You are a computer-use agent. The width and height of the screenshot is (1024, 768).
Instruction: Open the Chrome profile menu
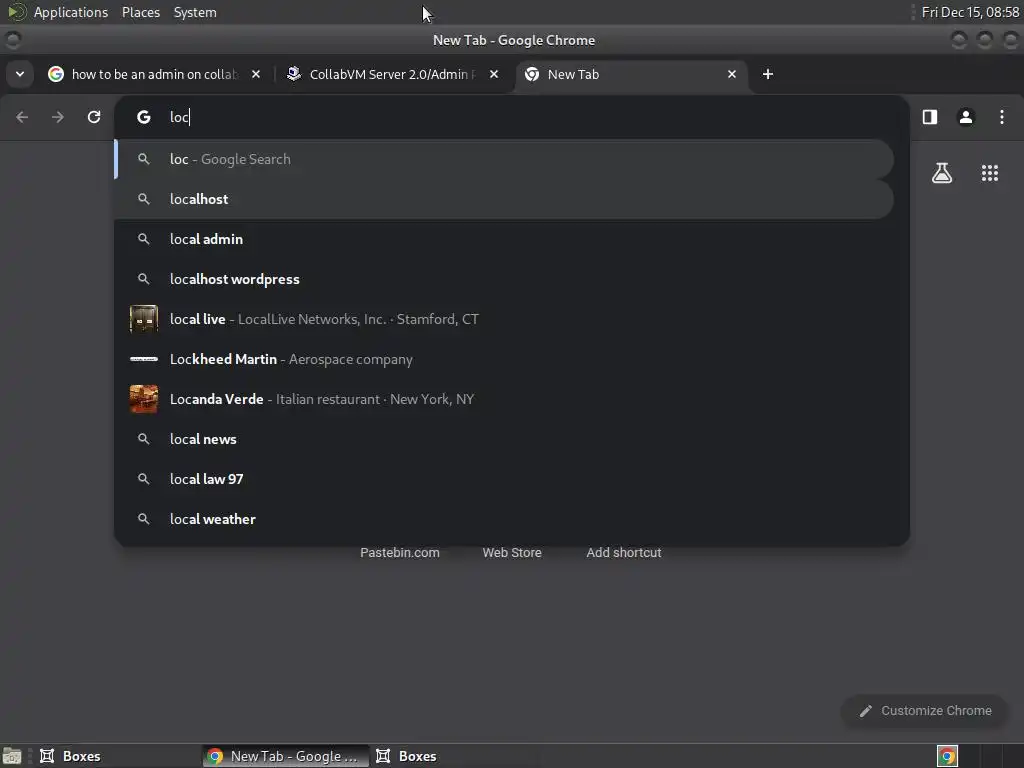click(x=966, y=117)
